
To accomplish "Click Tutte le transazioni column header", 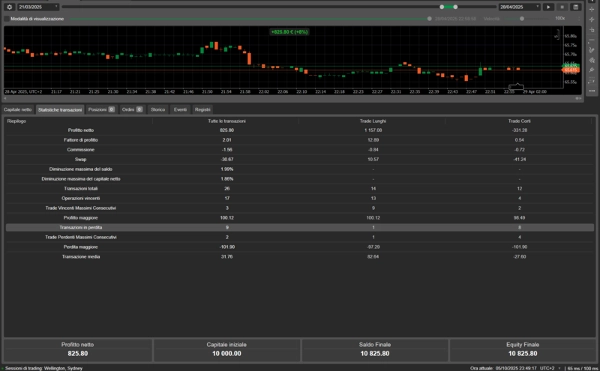I will tap(227, 121).
